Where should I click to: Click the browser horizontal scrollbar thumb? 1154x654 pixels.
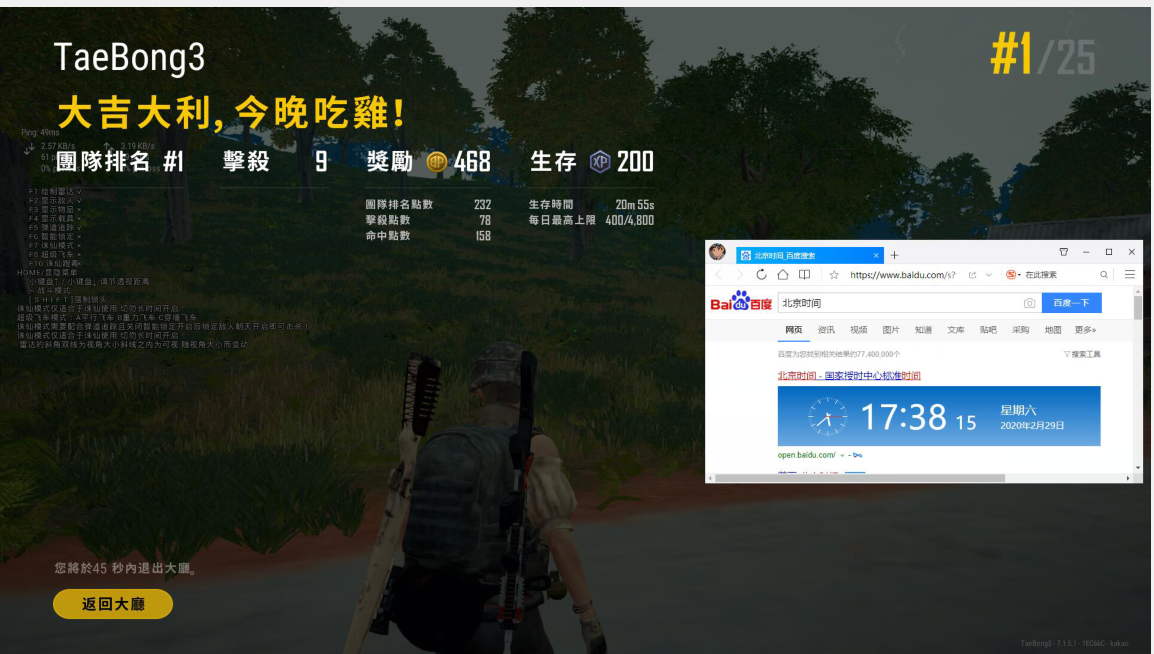(x=860, y=478)
